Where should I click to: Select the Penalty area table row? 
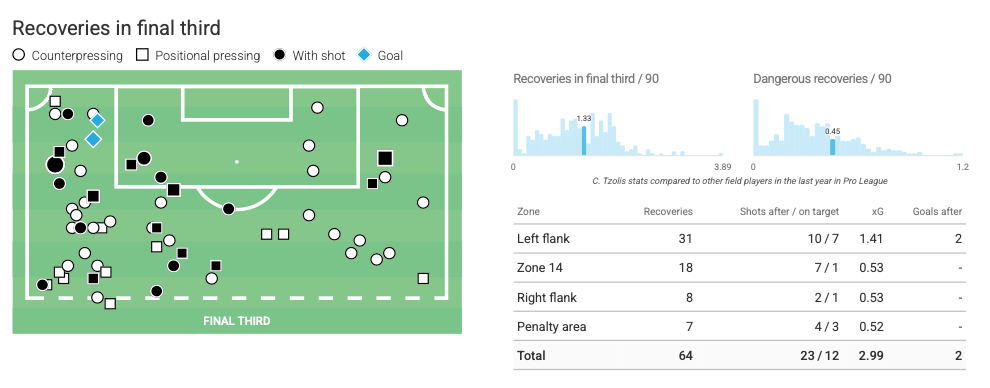point(739,326)
